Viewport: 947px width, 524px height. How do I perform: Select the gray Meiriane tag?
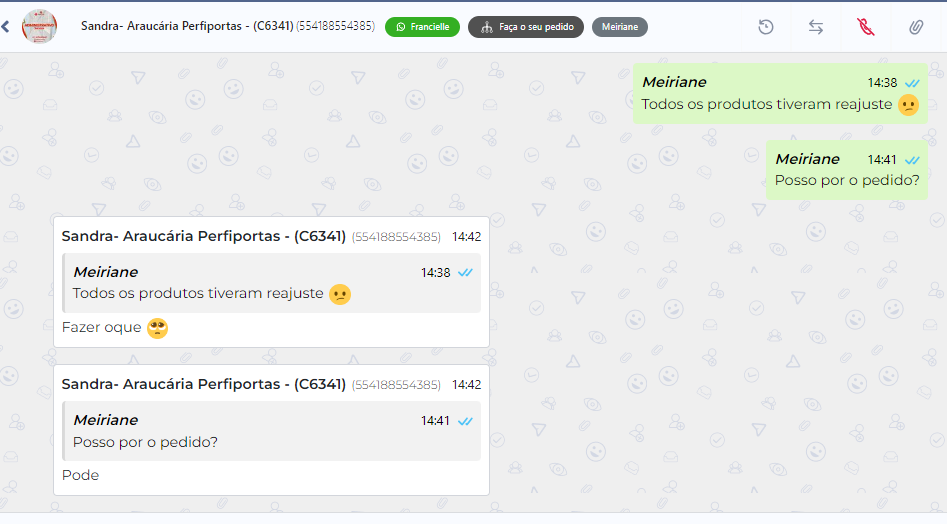tap(620, 27)
